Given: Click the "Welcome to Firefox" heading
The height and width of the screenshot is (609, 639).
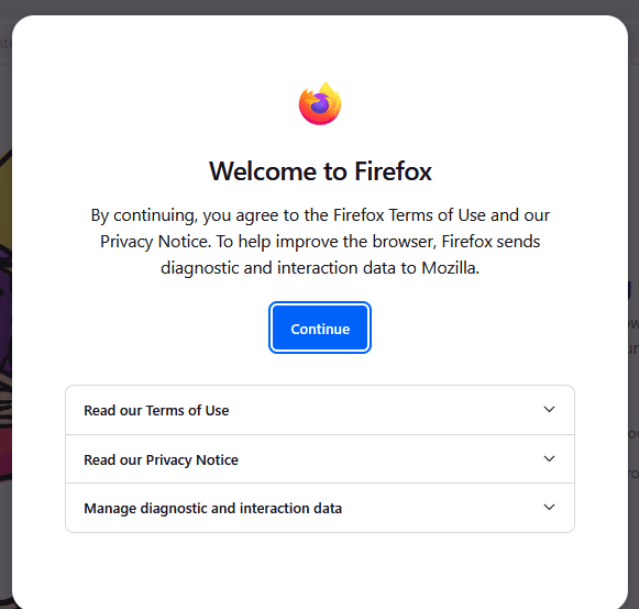Looking at the screenshot, I should pyautogui.click(x=320, y=171).
